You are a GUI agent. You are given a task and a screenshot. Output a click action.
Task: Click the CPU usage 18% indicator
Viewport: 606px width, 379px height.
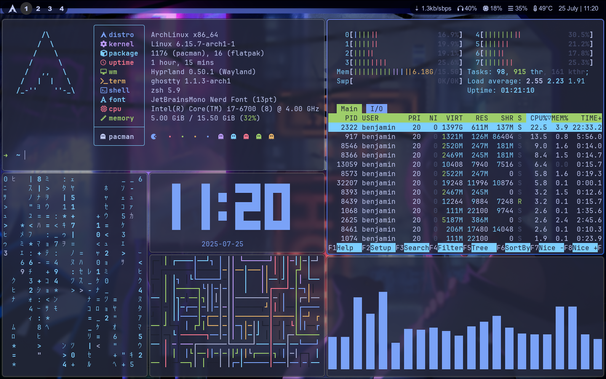492,8
